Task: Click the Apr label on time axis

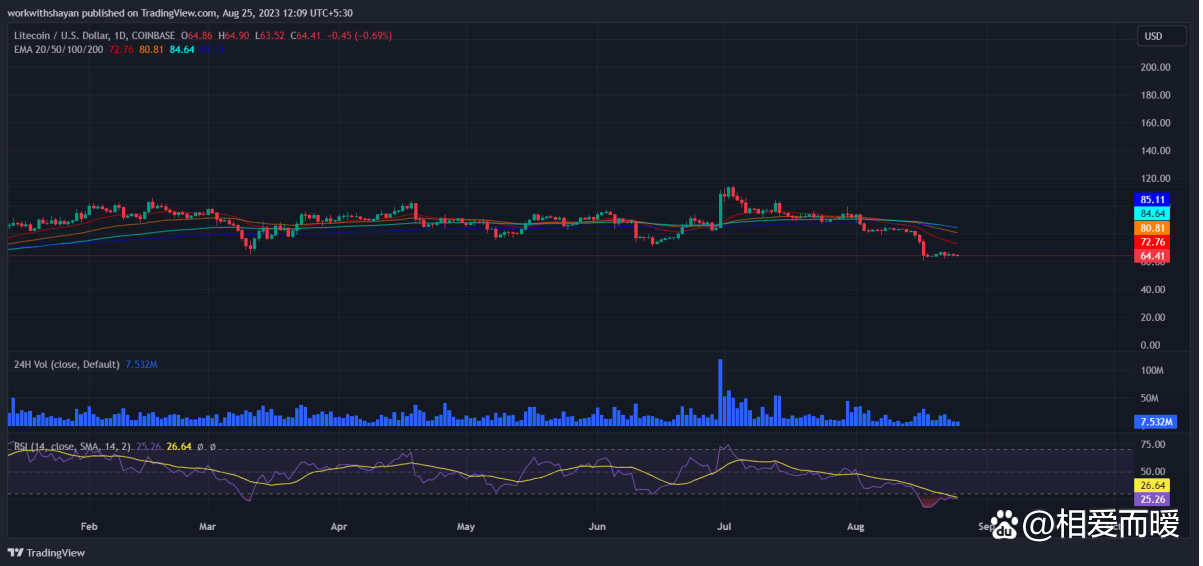Action: tap(339, 524)
